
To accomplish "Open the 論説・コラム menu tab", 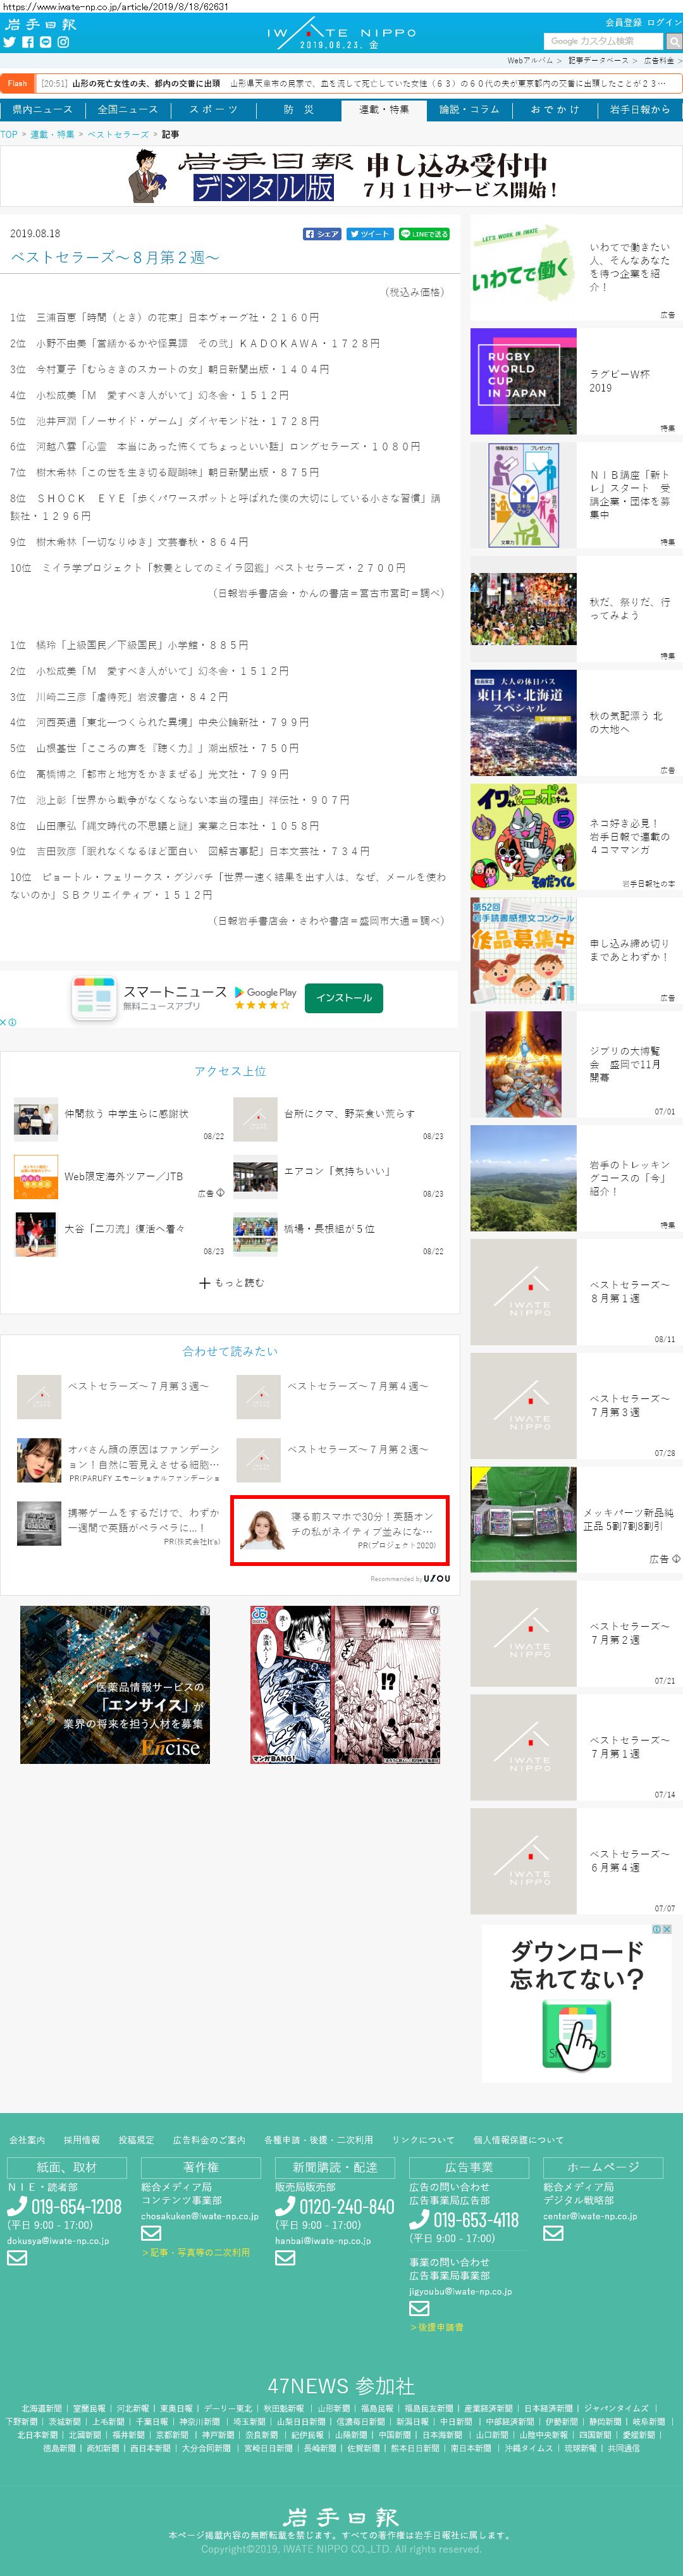I will 469,109.
